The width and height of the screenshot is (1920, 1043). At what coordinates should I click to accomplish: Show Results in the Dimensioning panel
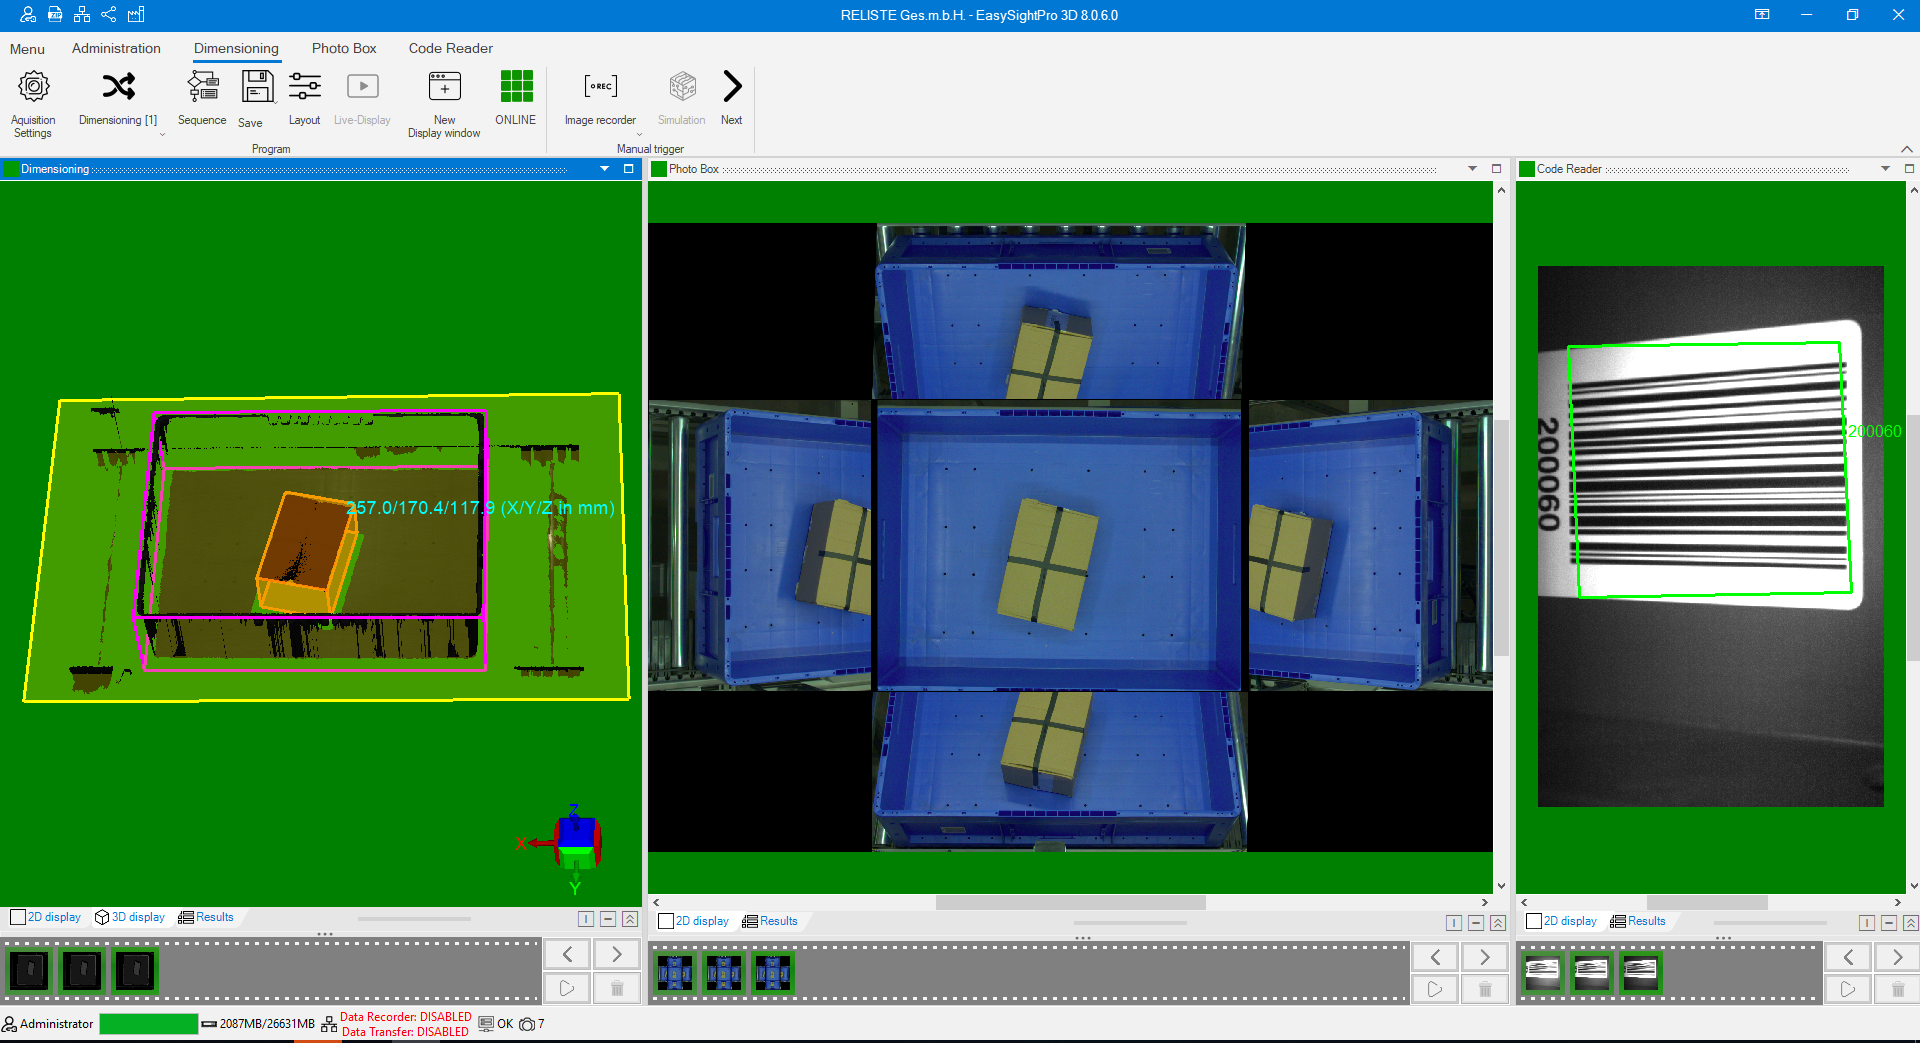pos(206,917)
